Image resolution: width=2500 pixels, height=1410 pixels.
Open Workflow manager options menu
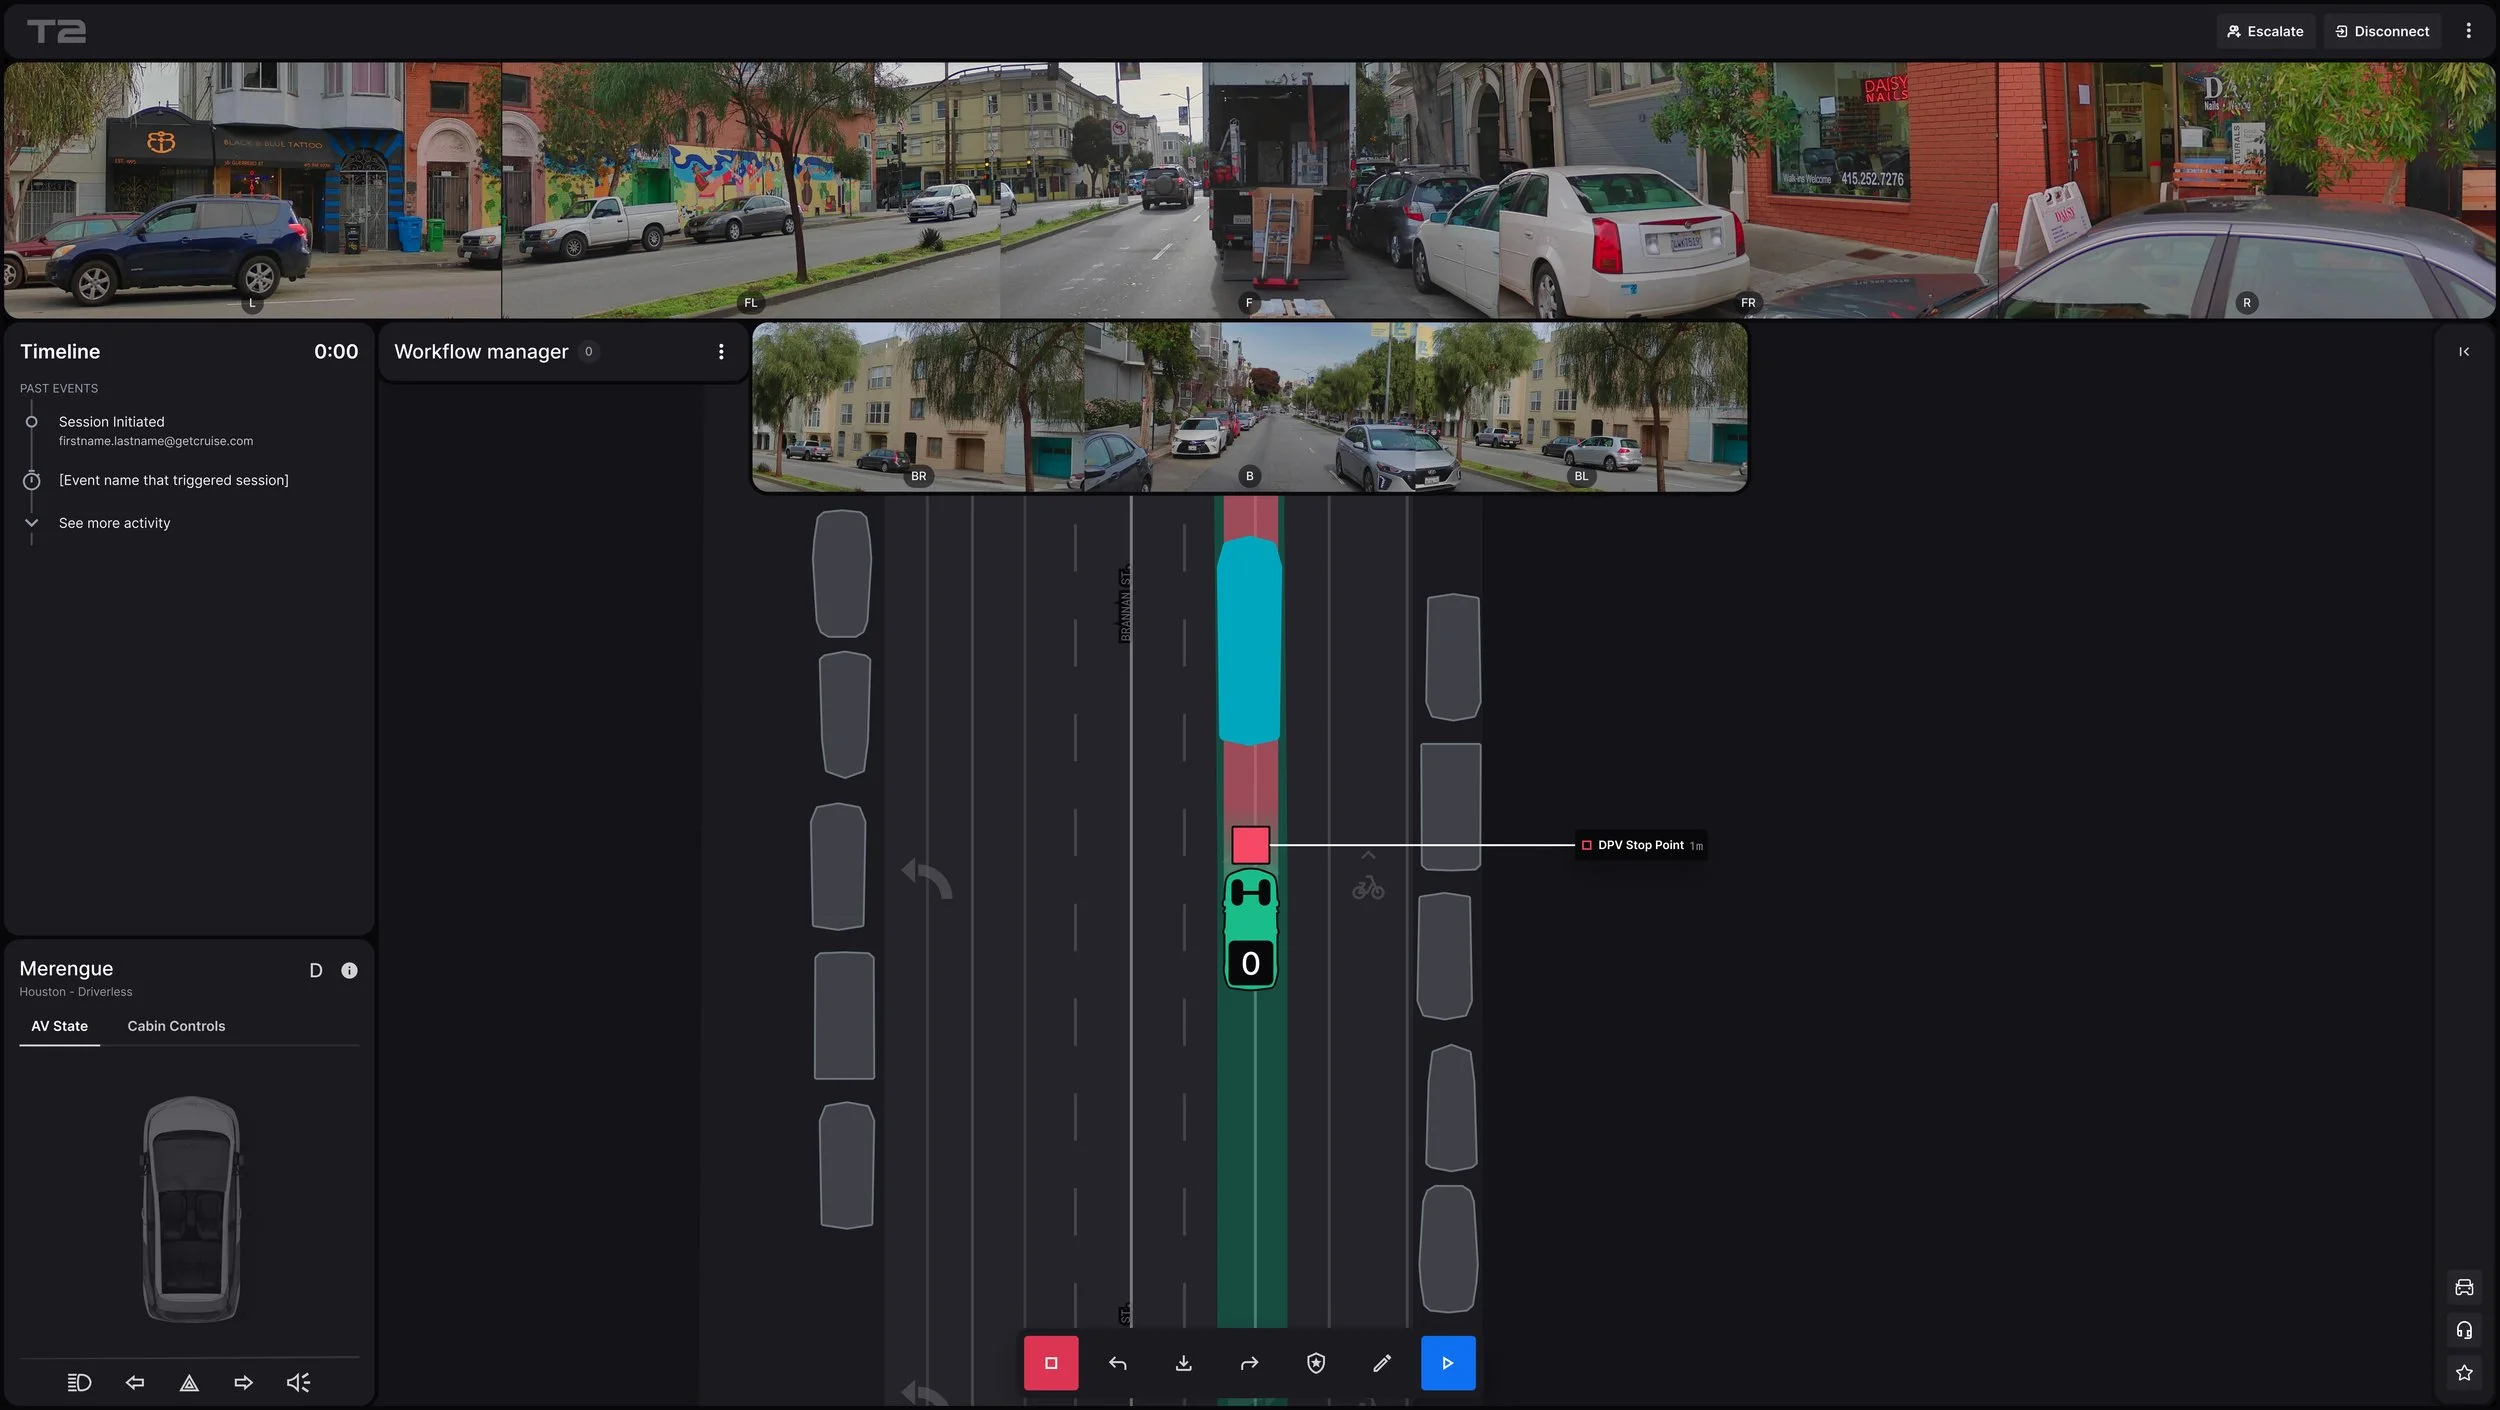point(721,352)
